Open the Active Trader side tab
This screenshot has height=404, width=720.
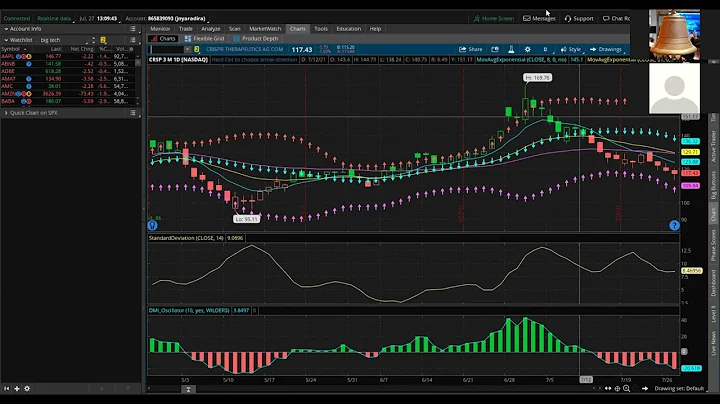coord(714,146)
